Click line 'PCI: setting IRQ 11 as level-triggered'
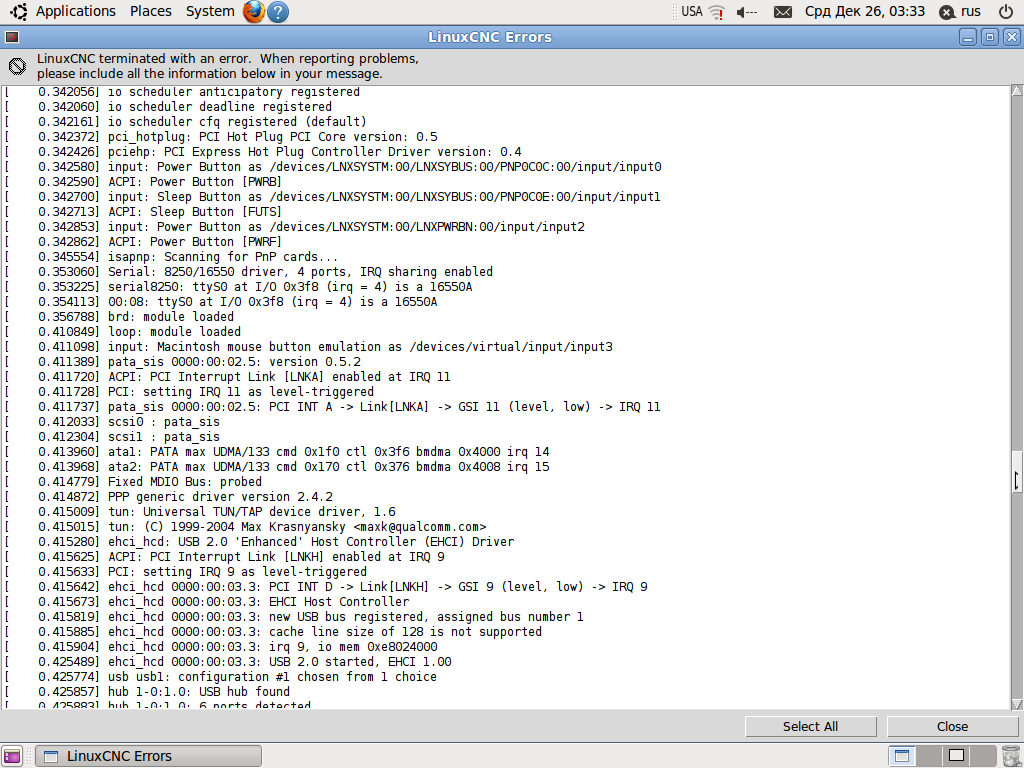 [x=241, y=392]
